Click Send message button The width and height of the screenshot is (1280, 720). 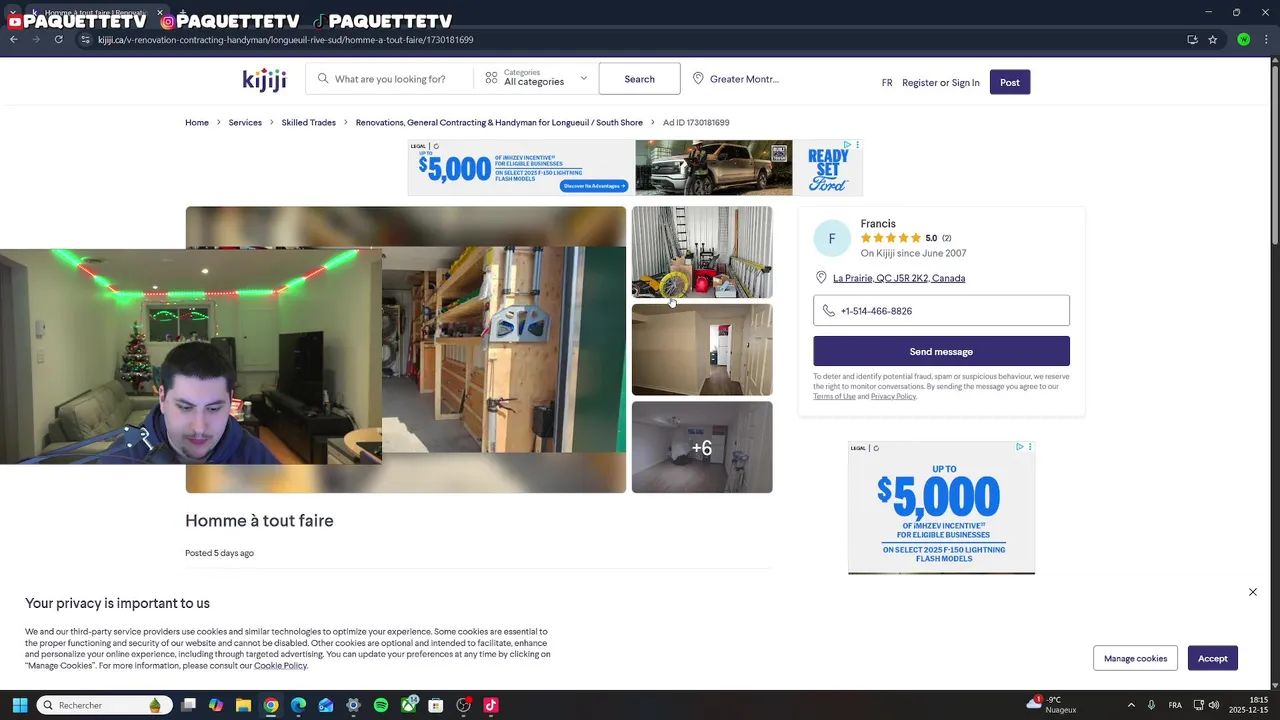941,351
